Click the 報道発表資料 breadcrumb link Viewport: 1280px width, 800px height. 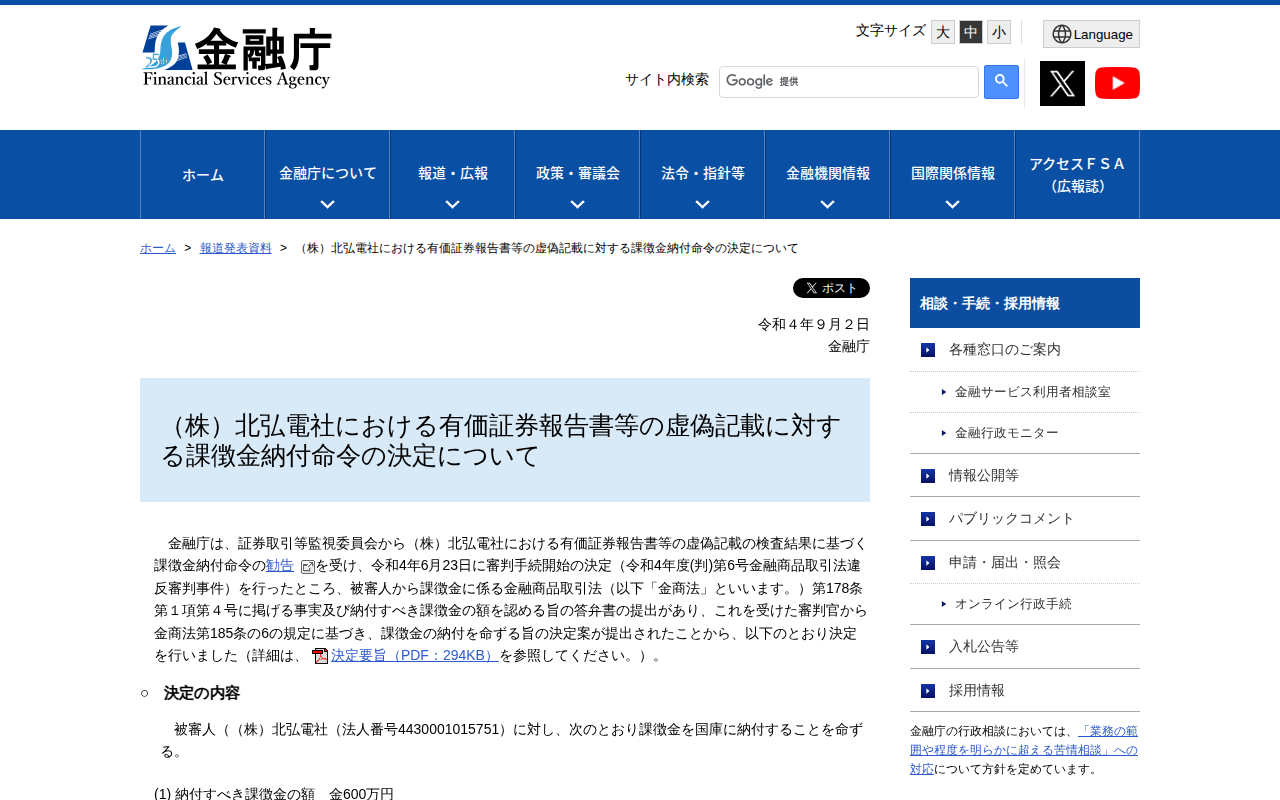pyautogui.click(x=236, y=248)
